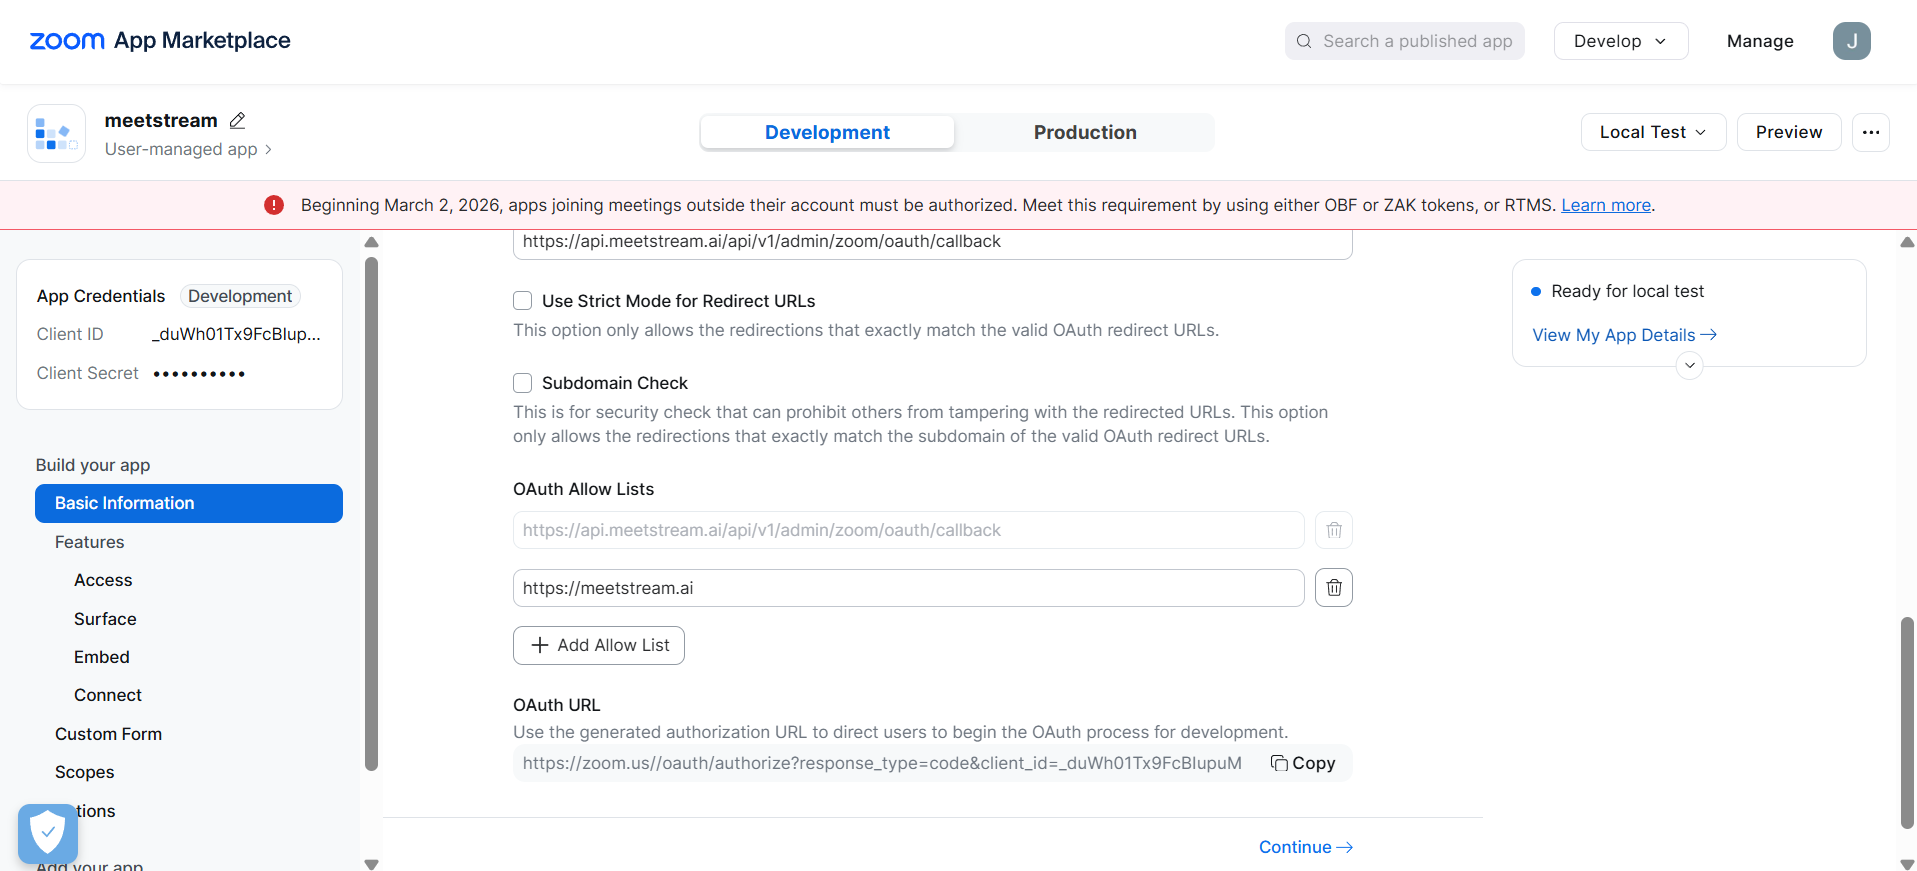Open Features section in sidebar
This screenshot has width=1917, height=871.
pos(90,542)
